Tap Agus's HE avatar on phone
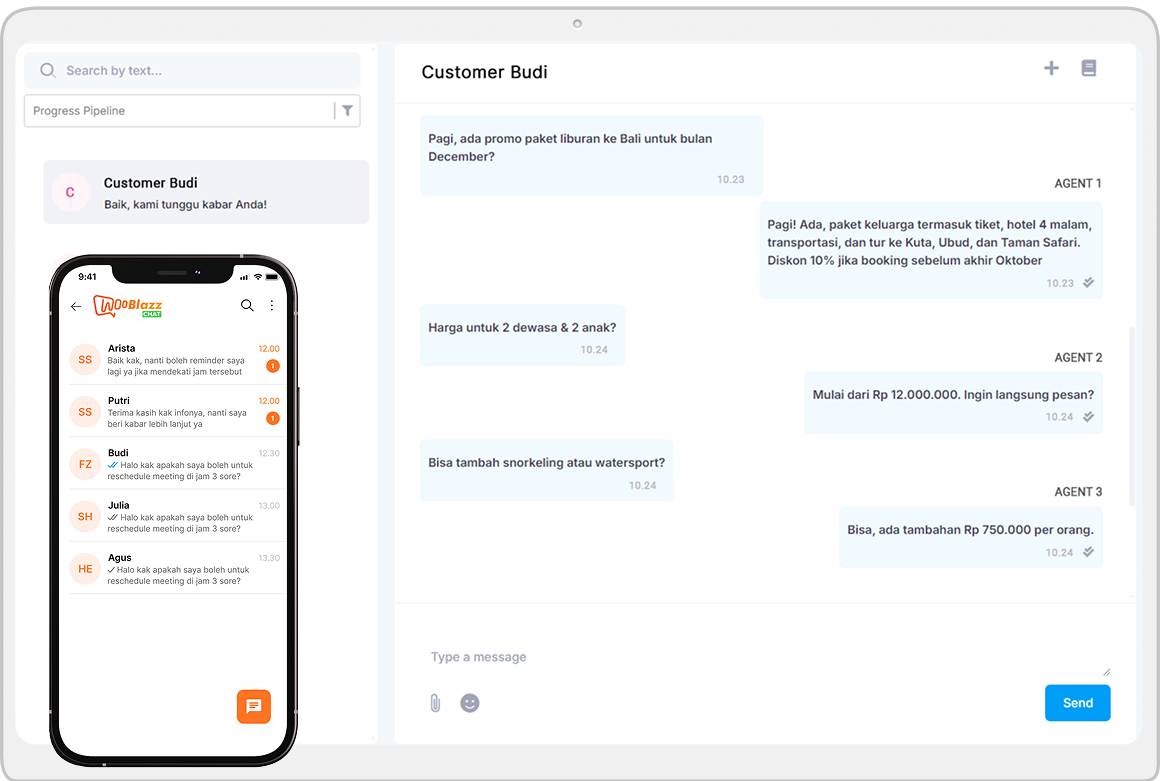 [85, 569]
